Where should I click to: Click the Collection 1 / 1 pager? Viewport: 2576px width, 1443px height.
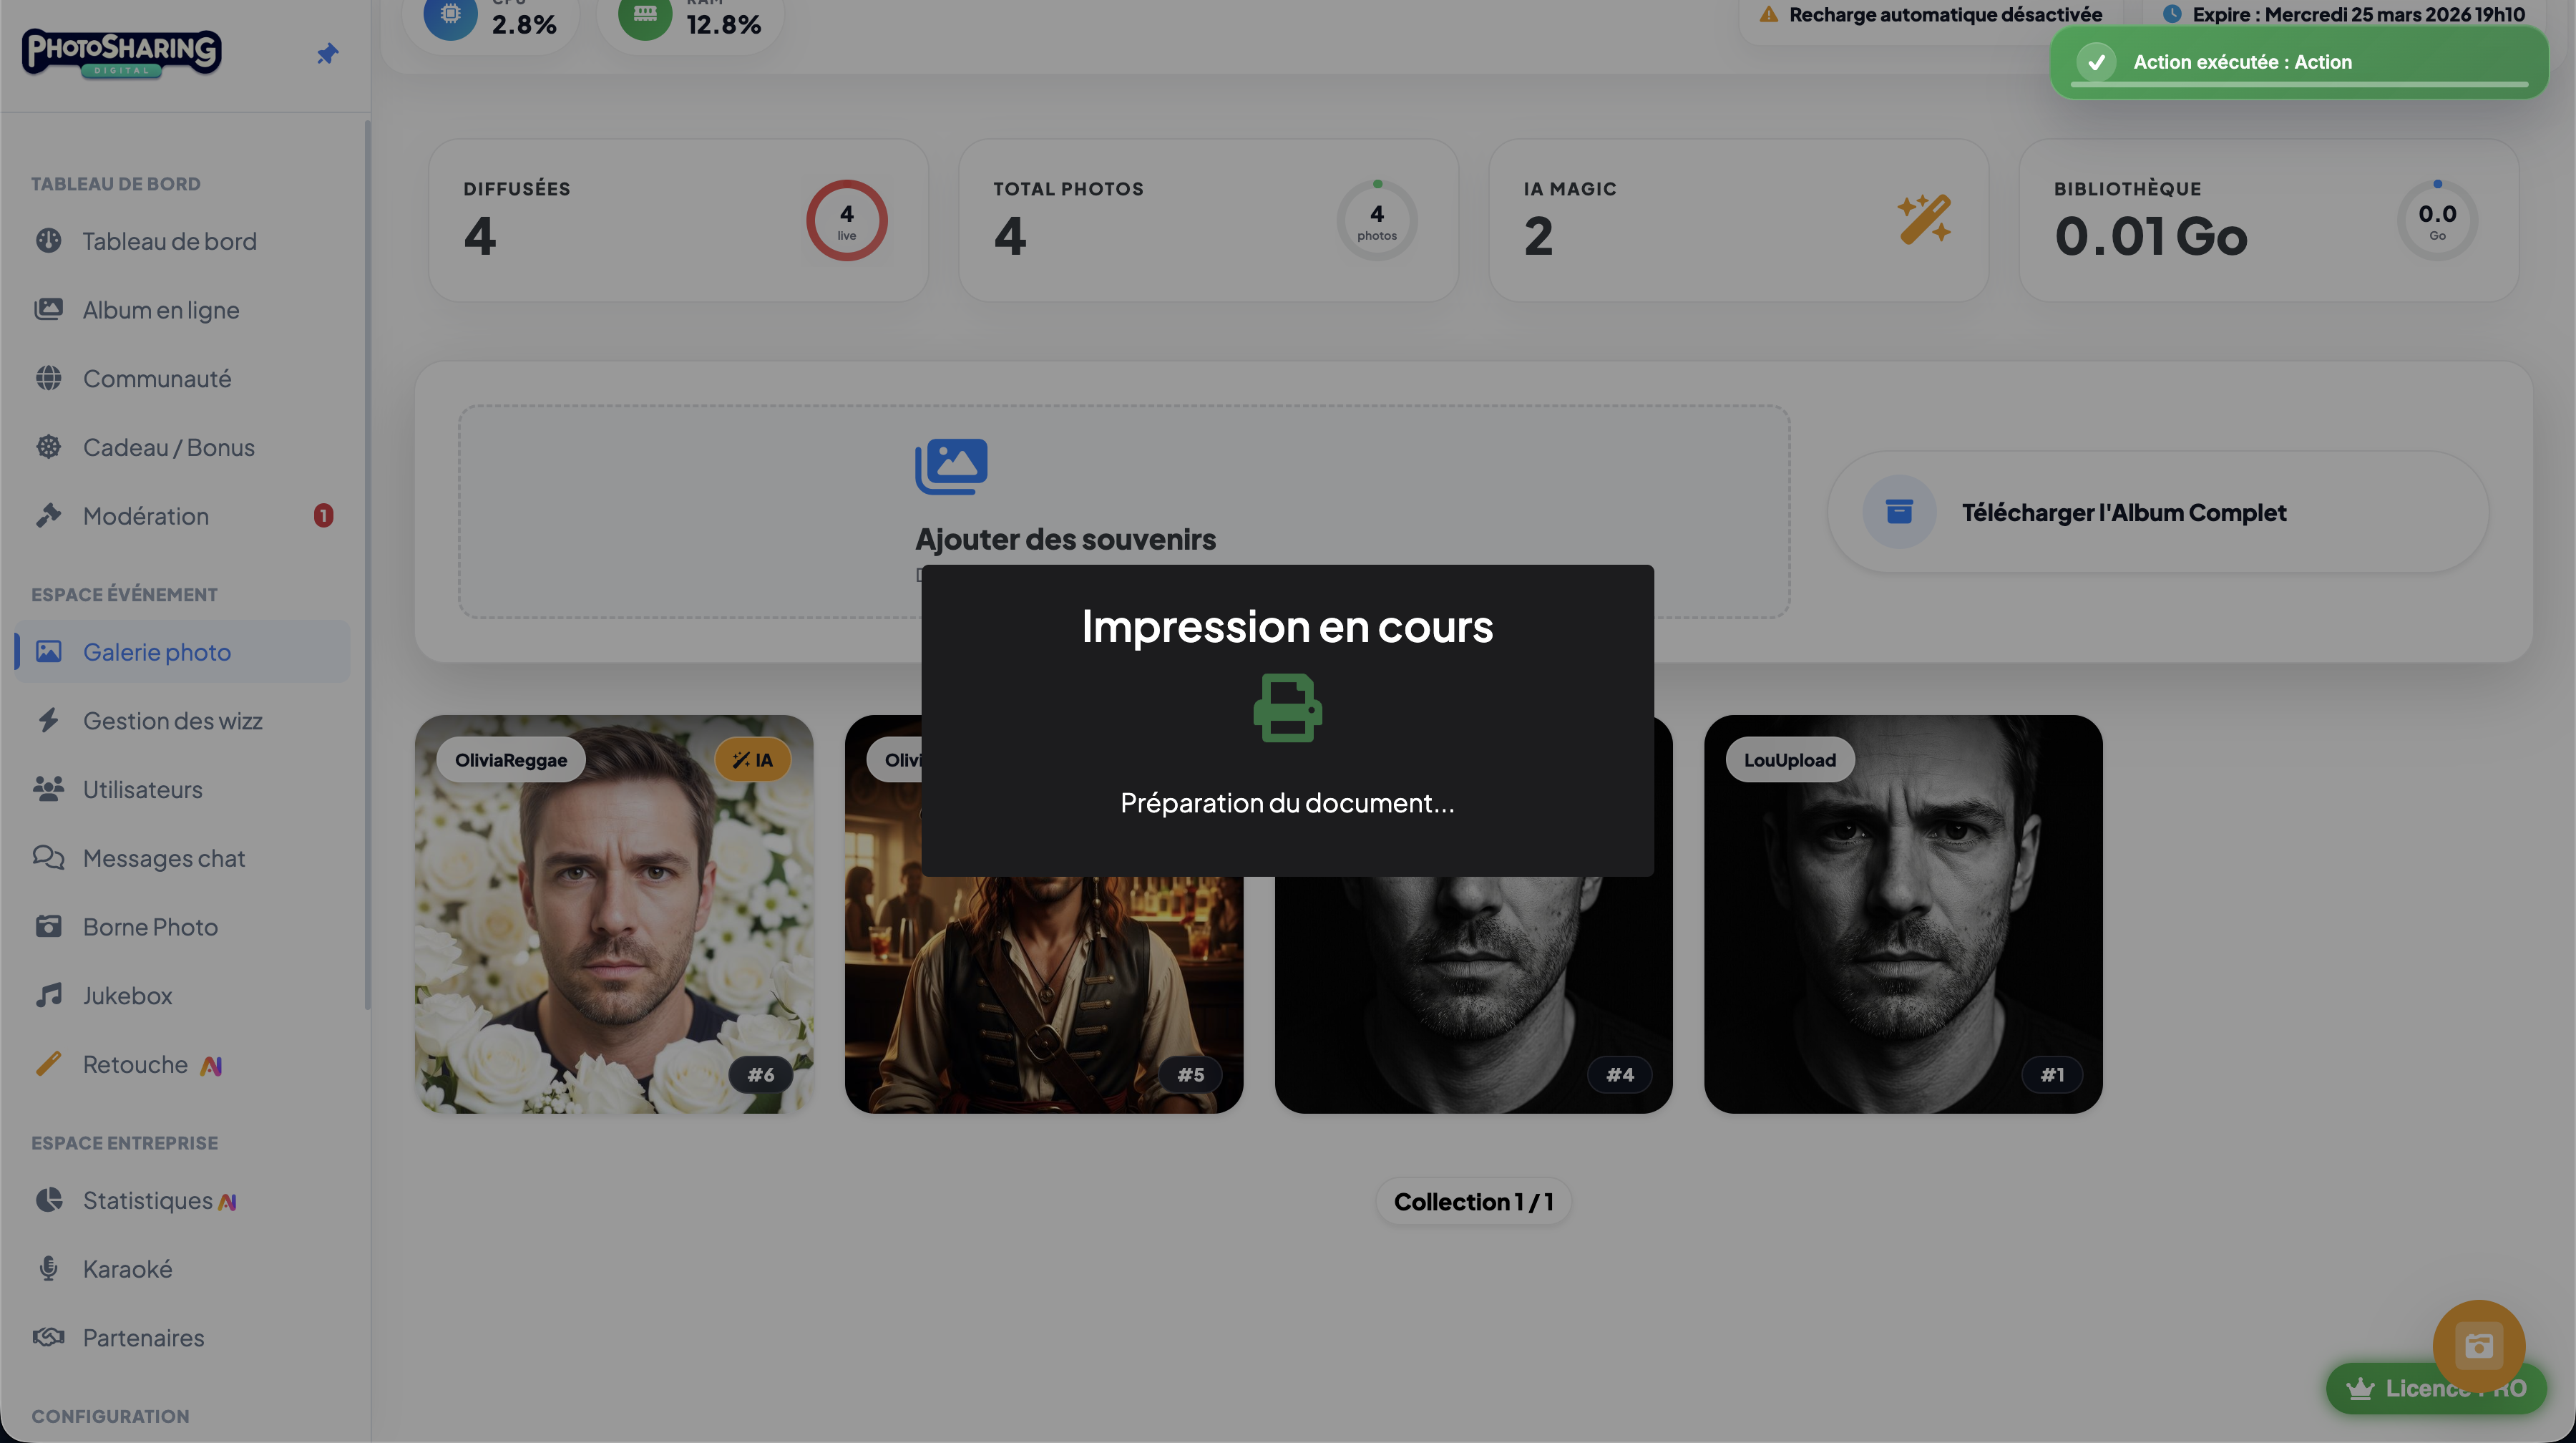pyautogui.click(x=1473, y=1201)
